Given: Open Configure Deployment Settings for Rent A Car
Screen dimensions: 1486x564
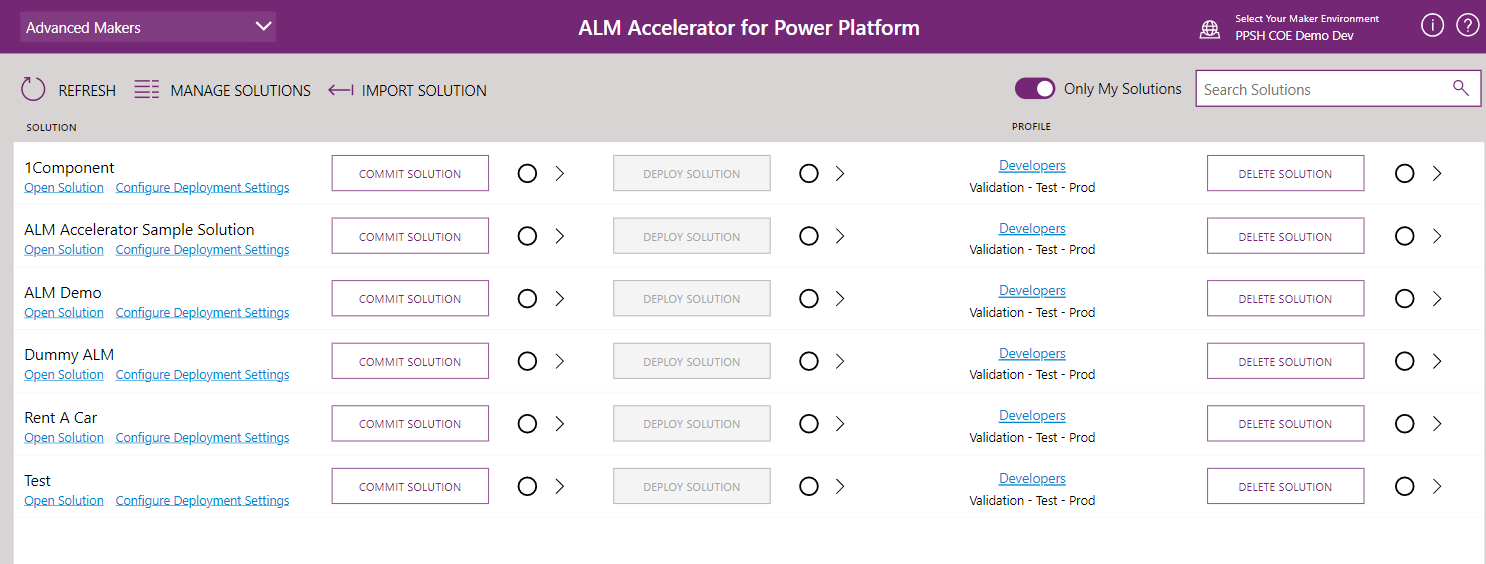Looking at the screenshot, I should tap(202, 438).
